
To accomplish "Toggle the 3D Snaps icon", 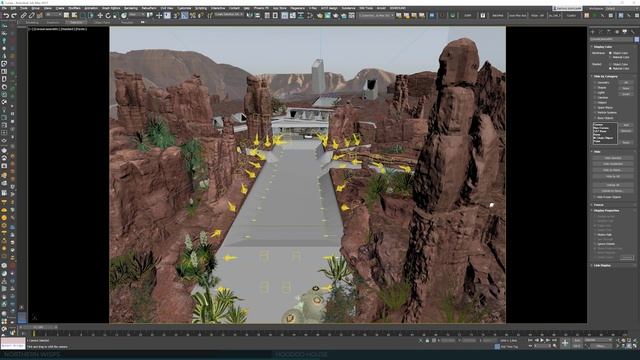I will (x=176, y=16).
